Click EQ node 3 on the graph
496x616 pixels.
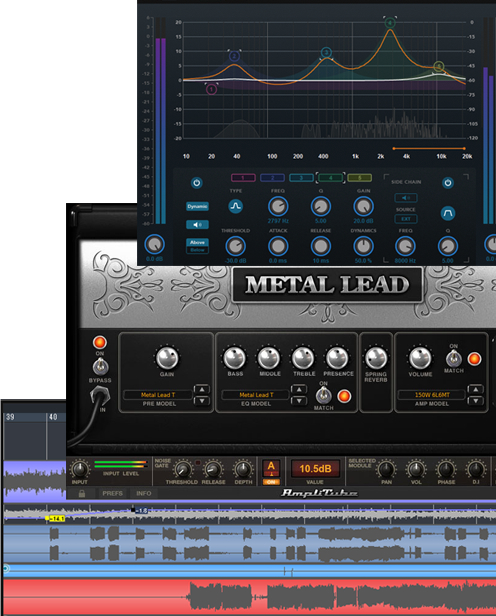pos(326,53)
